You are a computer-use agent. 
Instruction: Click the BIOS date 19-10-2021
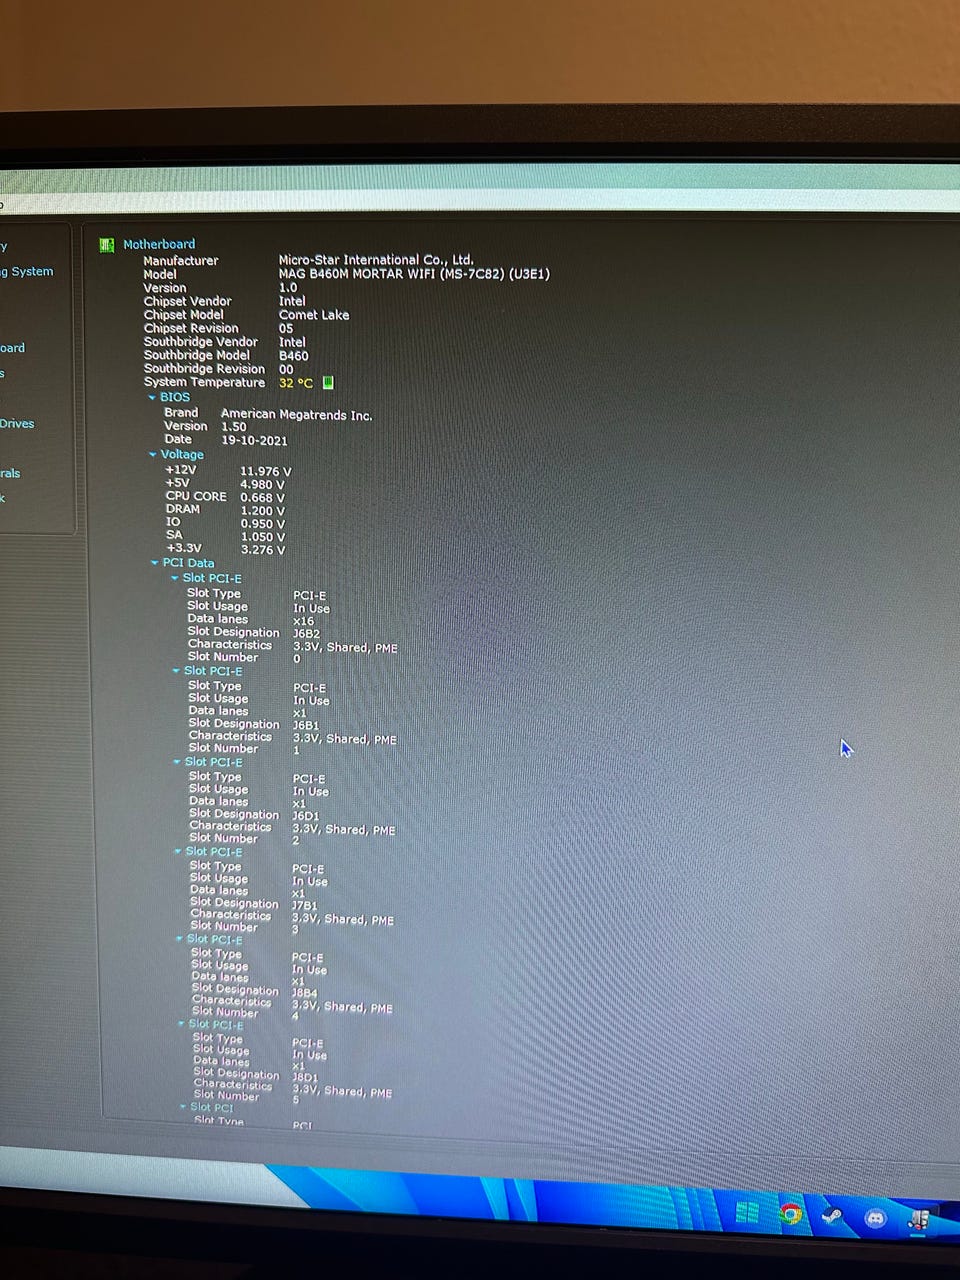tap(254, 440)
